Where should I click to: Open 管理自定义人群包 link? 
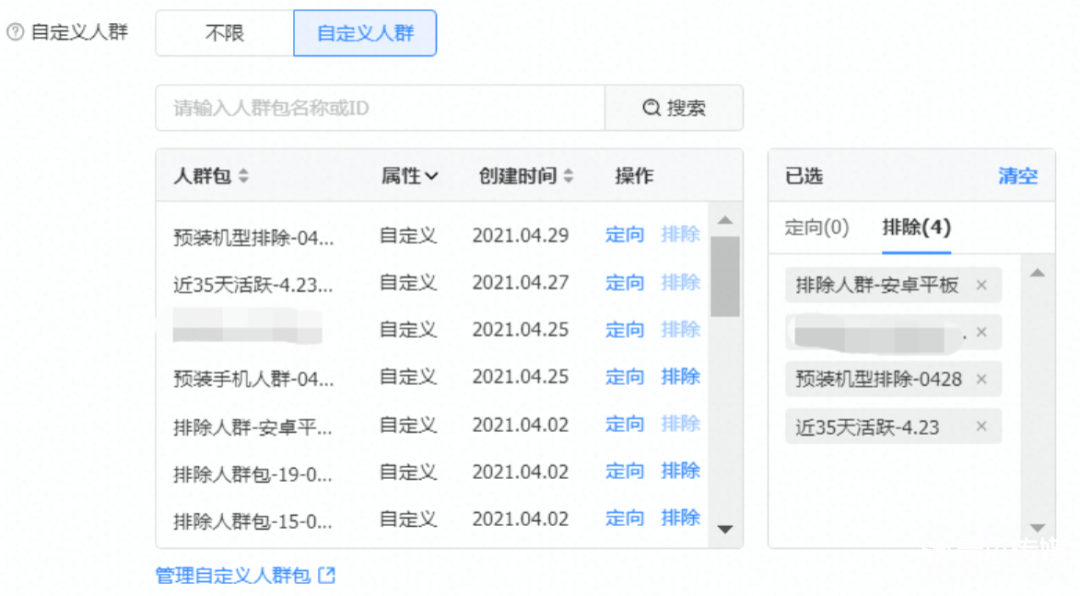[245, 575]
